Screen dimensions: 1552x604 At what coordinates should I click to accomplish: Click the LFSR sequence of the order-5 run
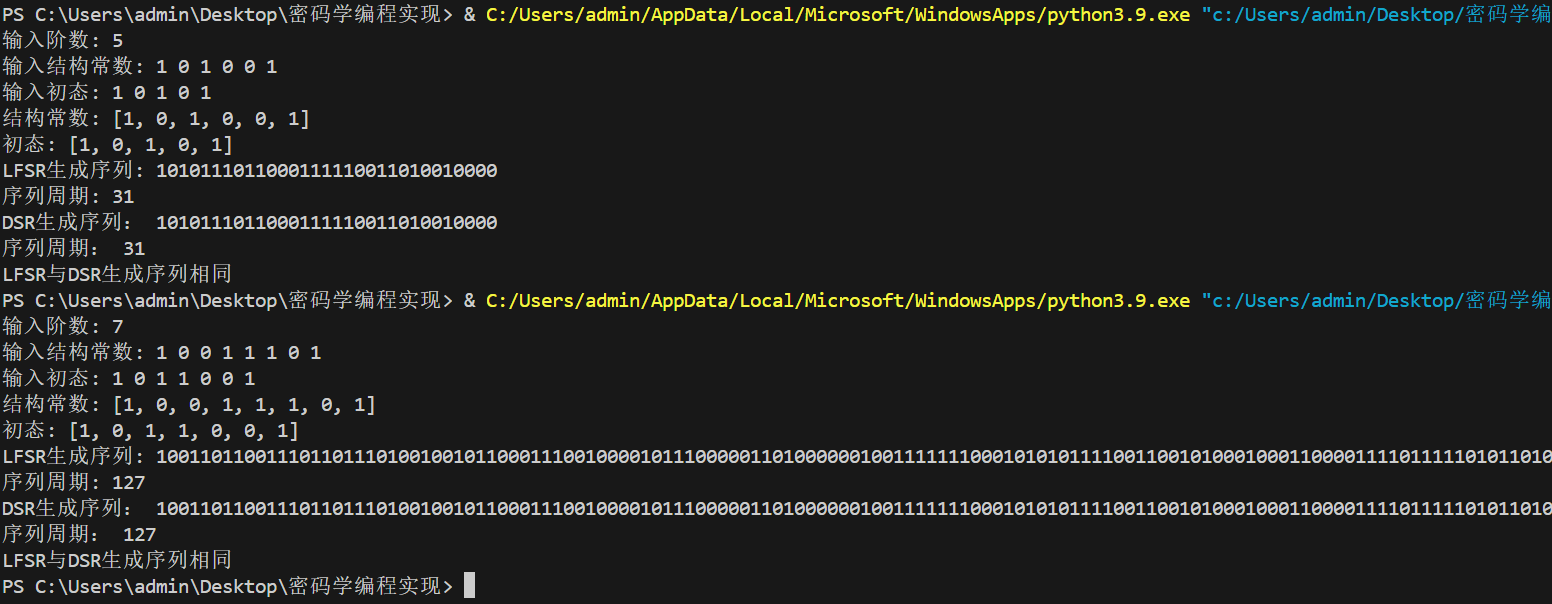[327, 171]
